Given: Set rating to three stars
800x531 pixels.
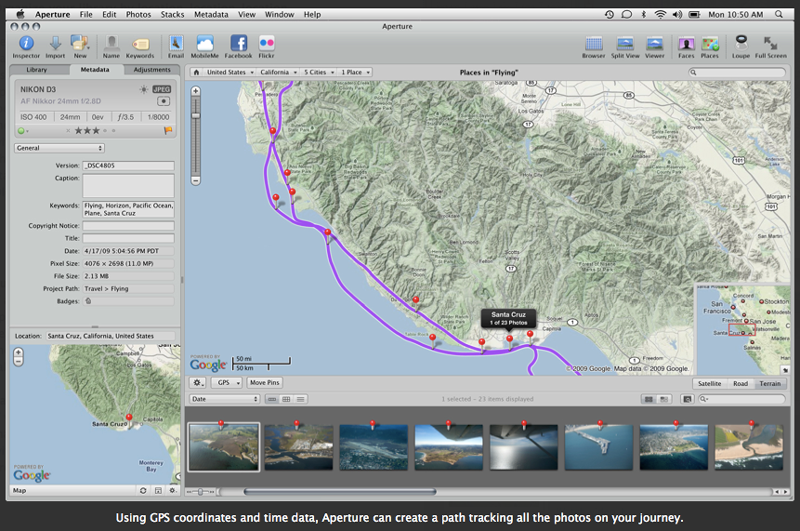Looking at the screenshot, I should [95, 131].
